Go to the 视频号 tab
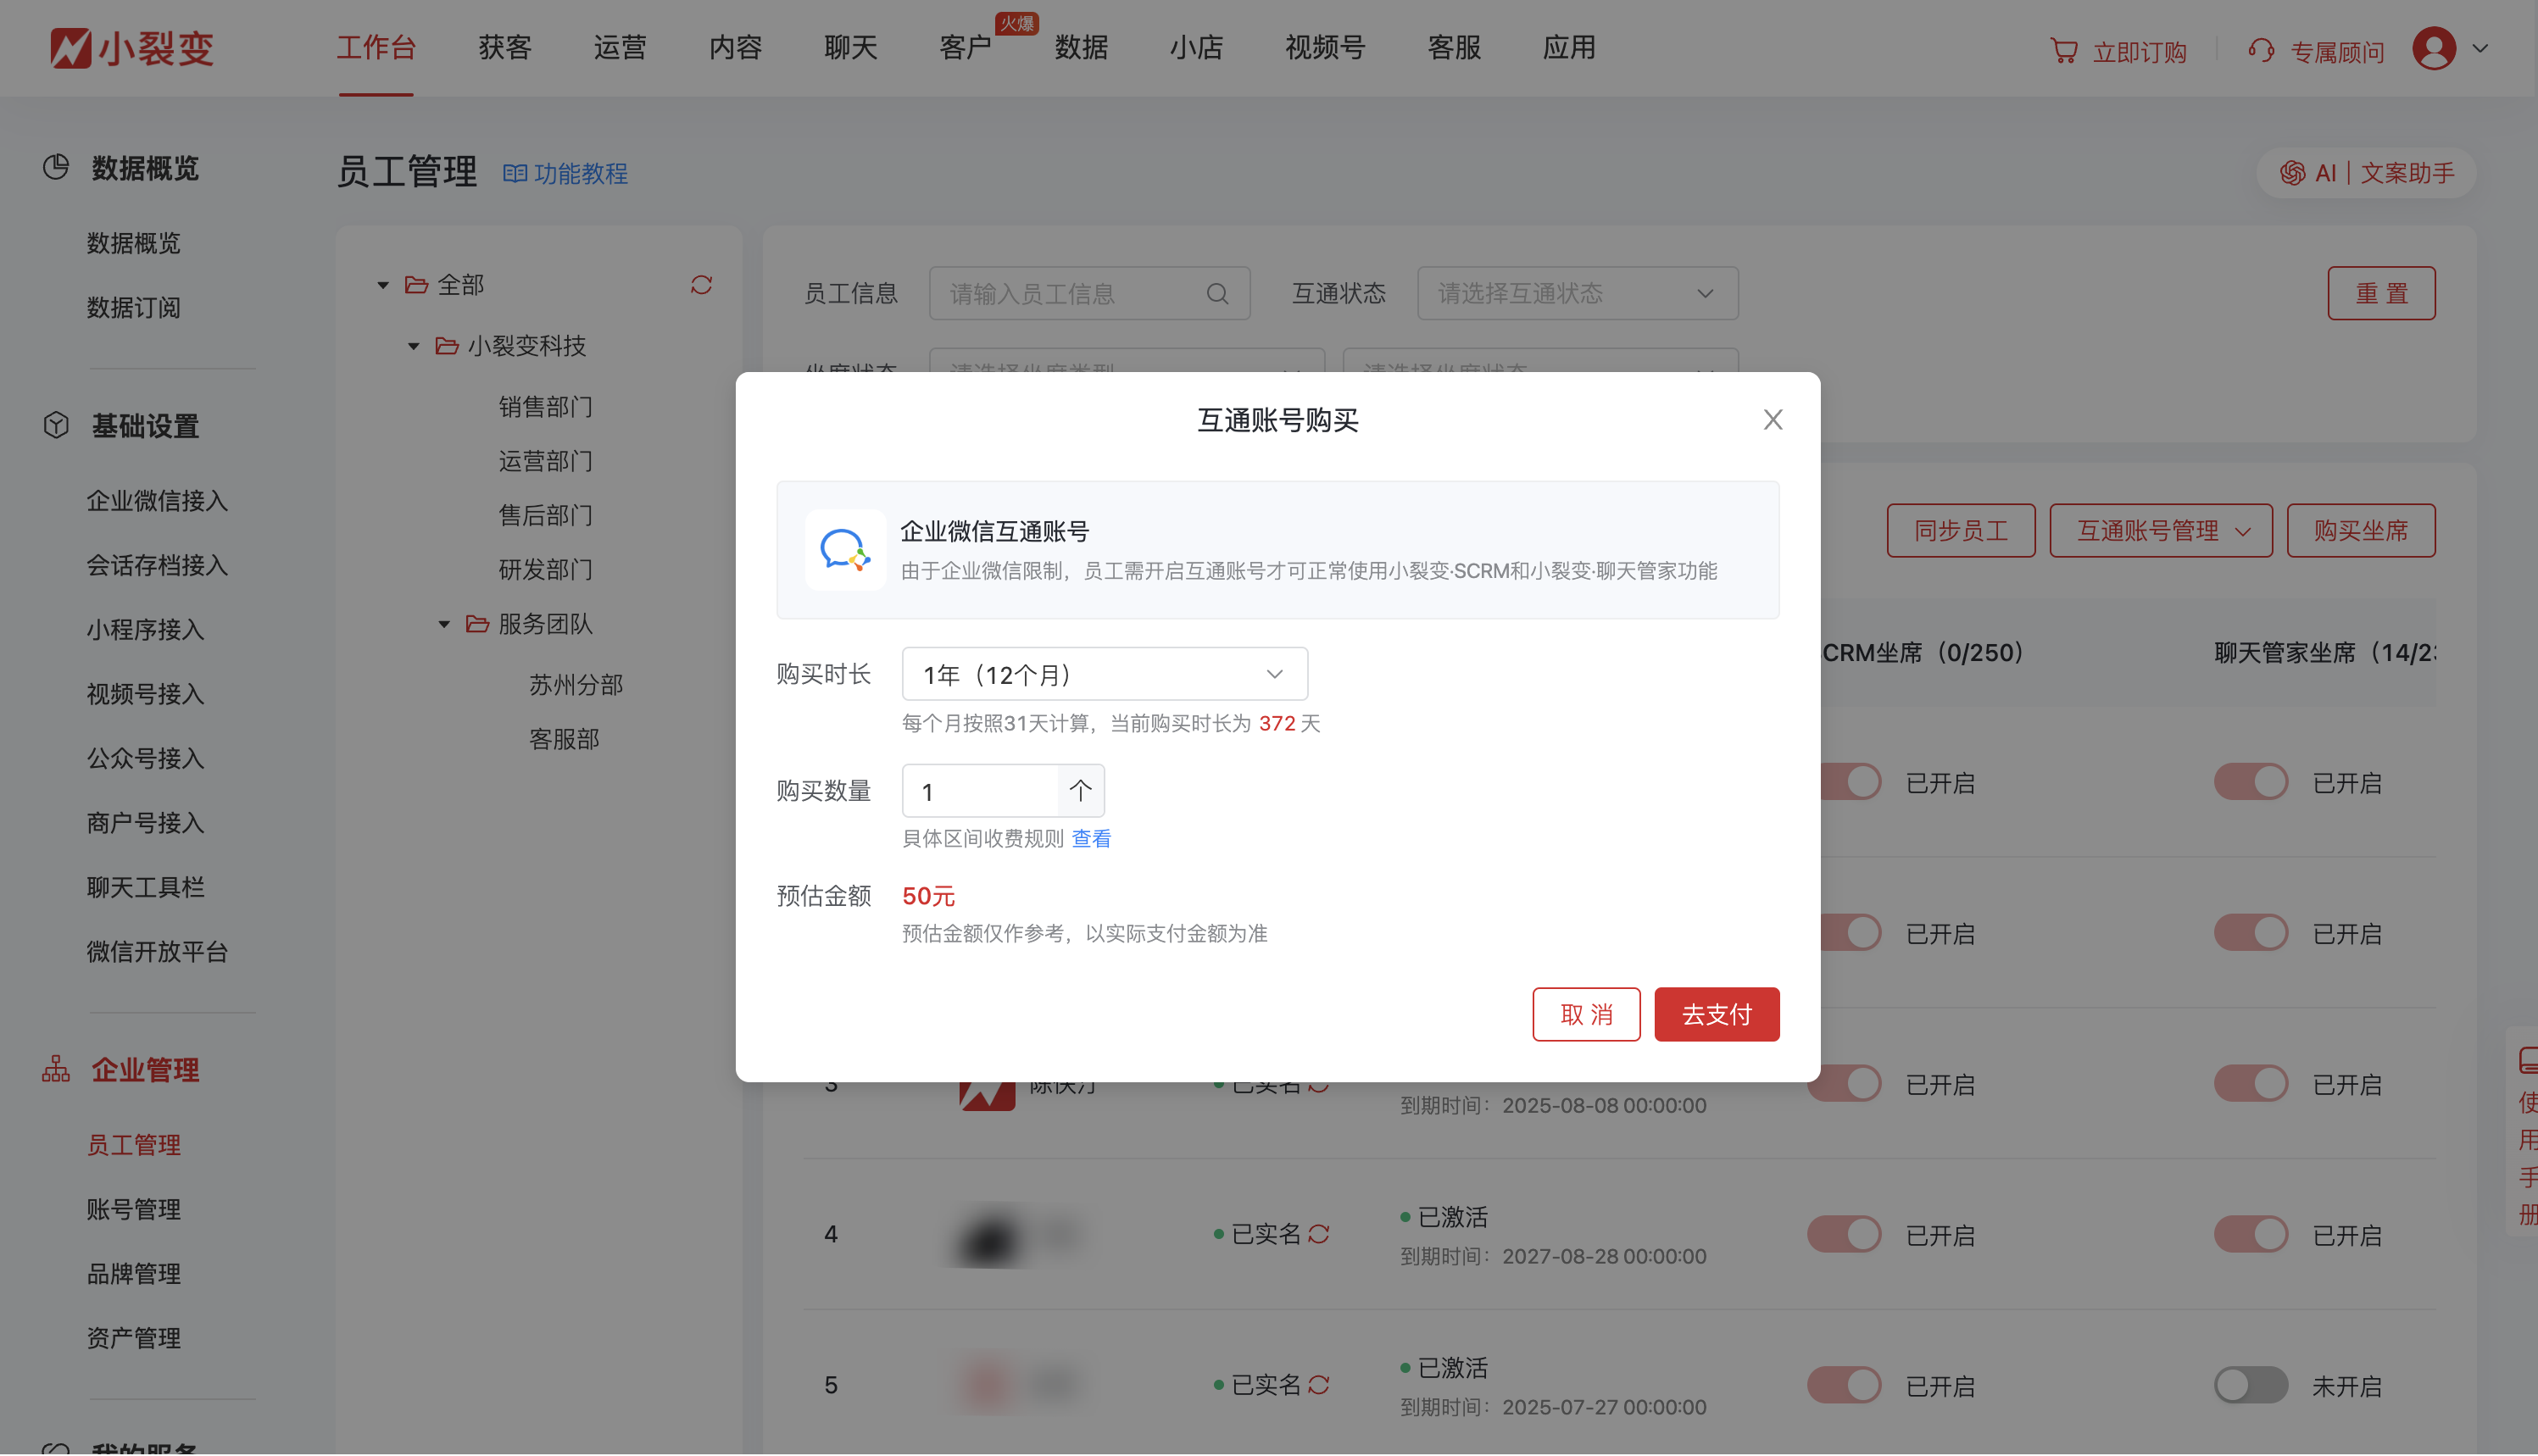Screen dimensions: 2538x1456 pos(1325,48)
